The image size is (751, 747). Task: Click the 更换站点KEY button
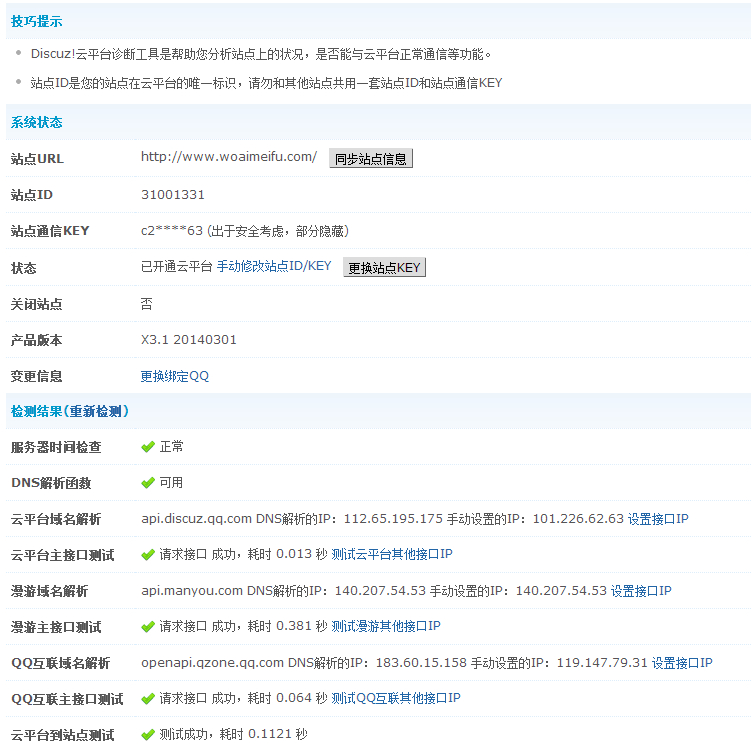(384, 267)
